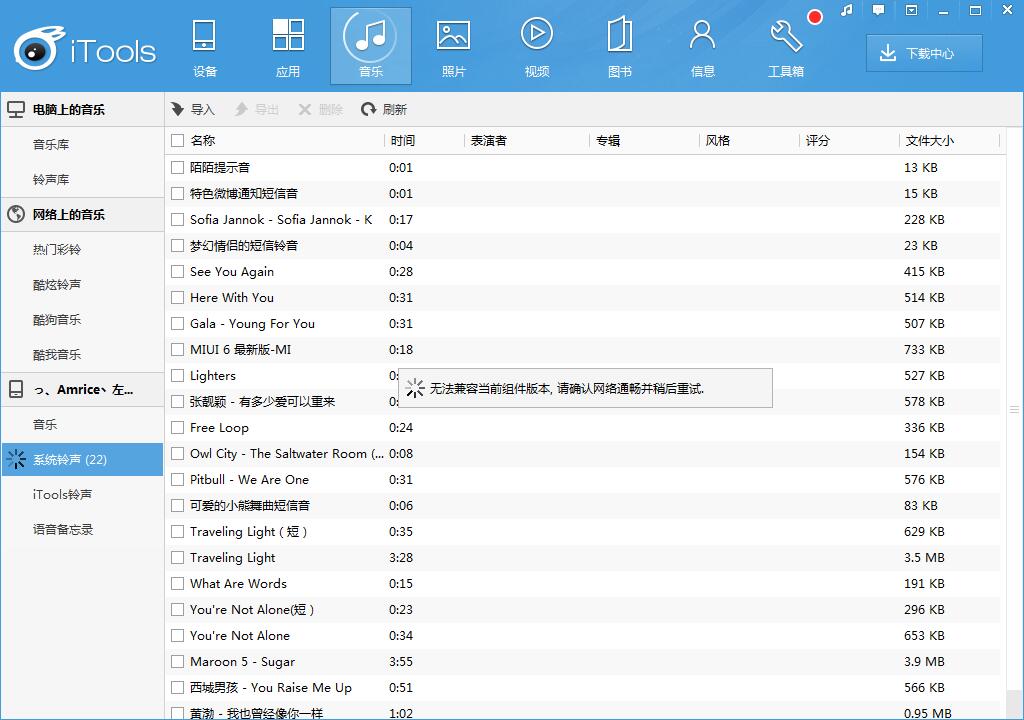Select the You're Not Alone(短 ) row
The height and width of the screenshot is (720, 1024).
coord(583,610)
